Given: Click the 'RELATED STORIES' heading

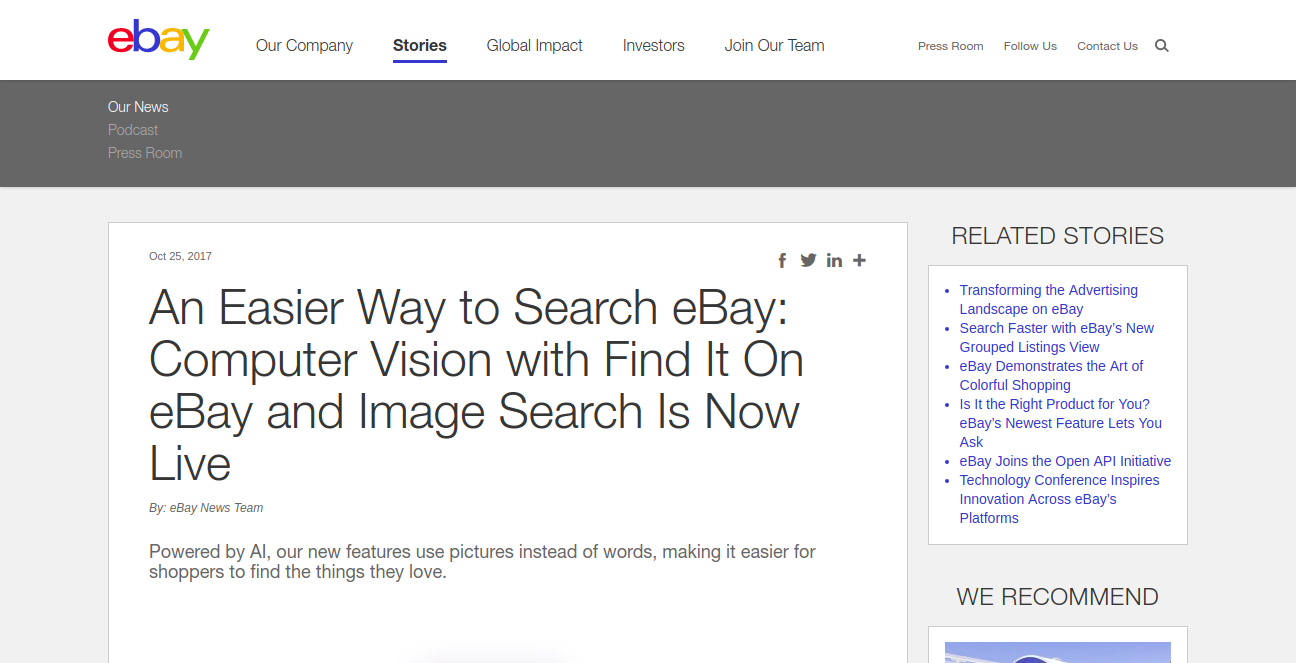Looking at the screenshot, I should pos(1057,236).
